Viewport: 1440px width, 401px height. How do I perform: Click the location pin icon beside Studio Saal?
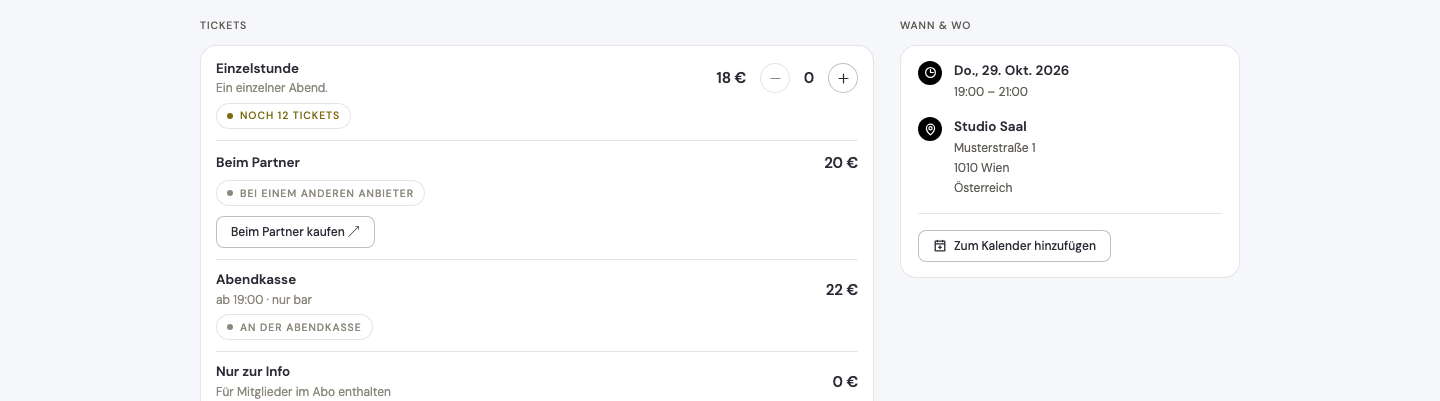(x=930, y=129)
